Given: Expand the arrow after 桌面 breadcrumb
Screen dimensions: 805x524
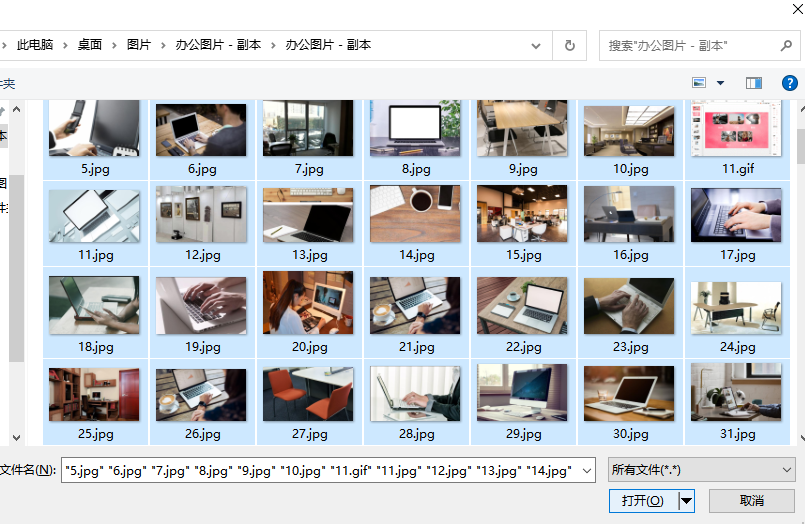Looking at the screenshot, I should click(114, 46).
